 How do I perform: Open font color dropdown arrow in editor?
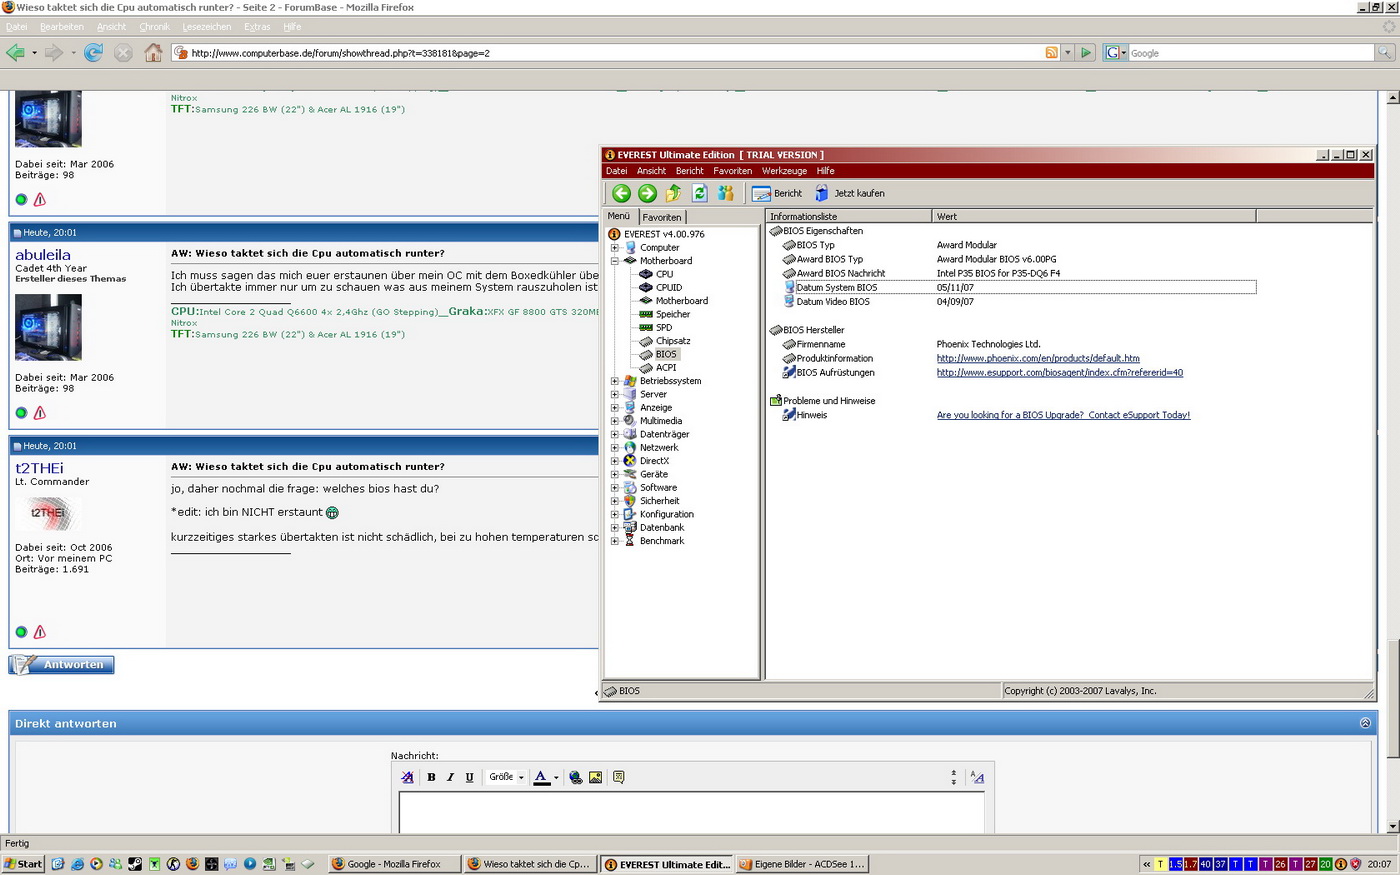(556, 777)
